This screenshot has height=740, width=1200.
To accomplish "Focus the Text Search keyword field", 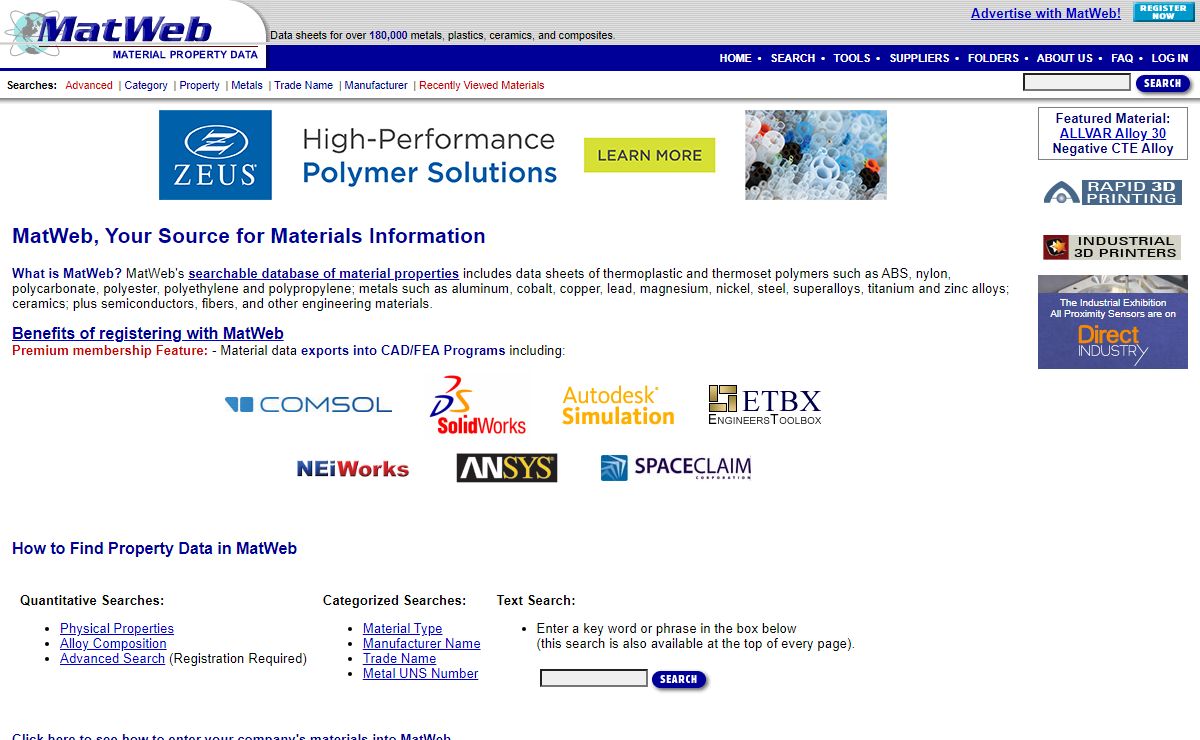I will [x=594, y=678].
